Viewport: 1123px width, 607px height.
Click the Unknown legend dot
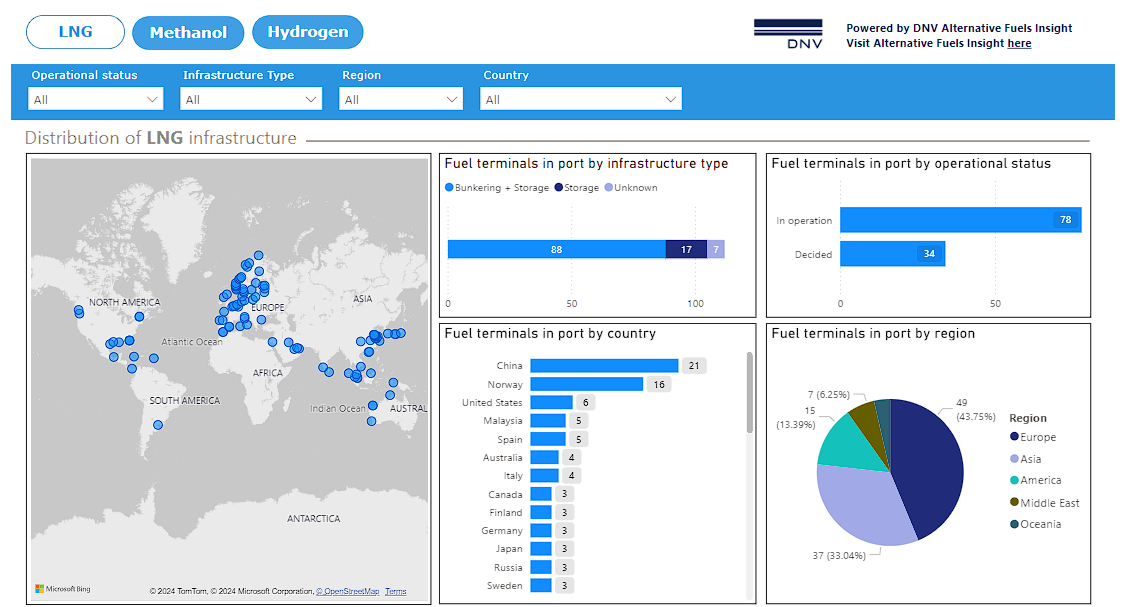(x=609, y=188)
